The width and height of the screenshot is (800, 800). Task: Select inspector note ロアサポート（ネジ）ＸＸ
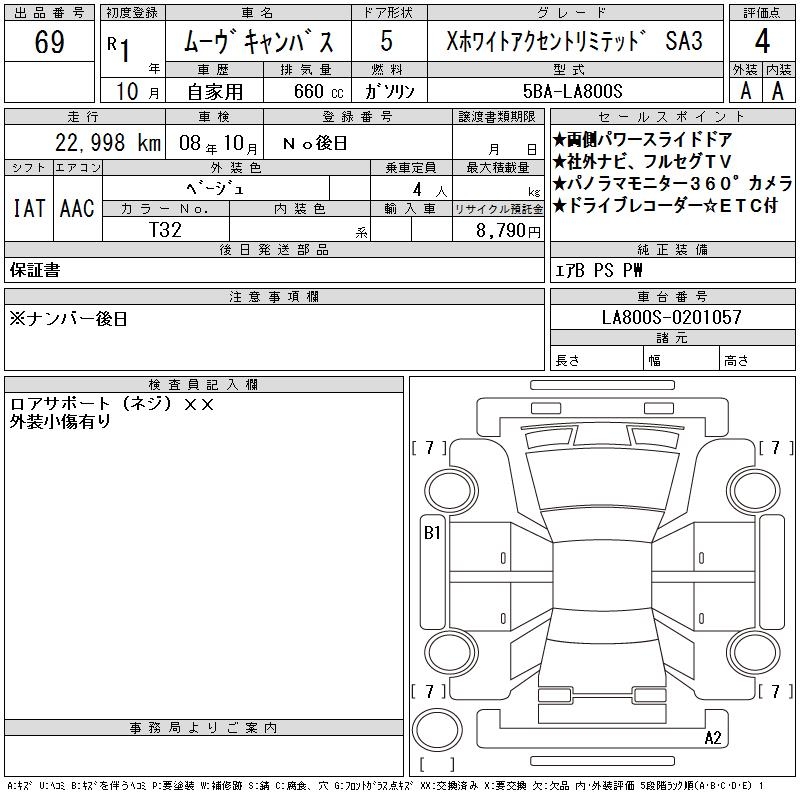pyautogui.click(x=112, y=404)
